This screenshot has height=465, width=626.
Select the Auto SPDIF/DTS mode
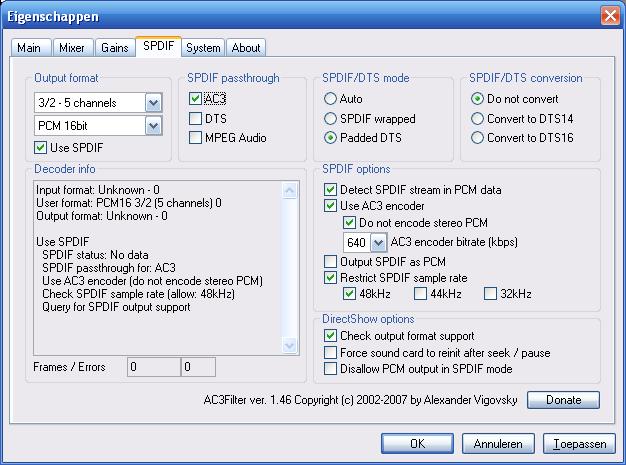click(x=331, y=100)
